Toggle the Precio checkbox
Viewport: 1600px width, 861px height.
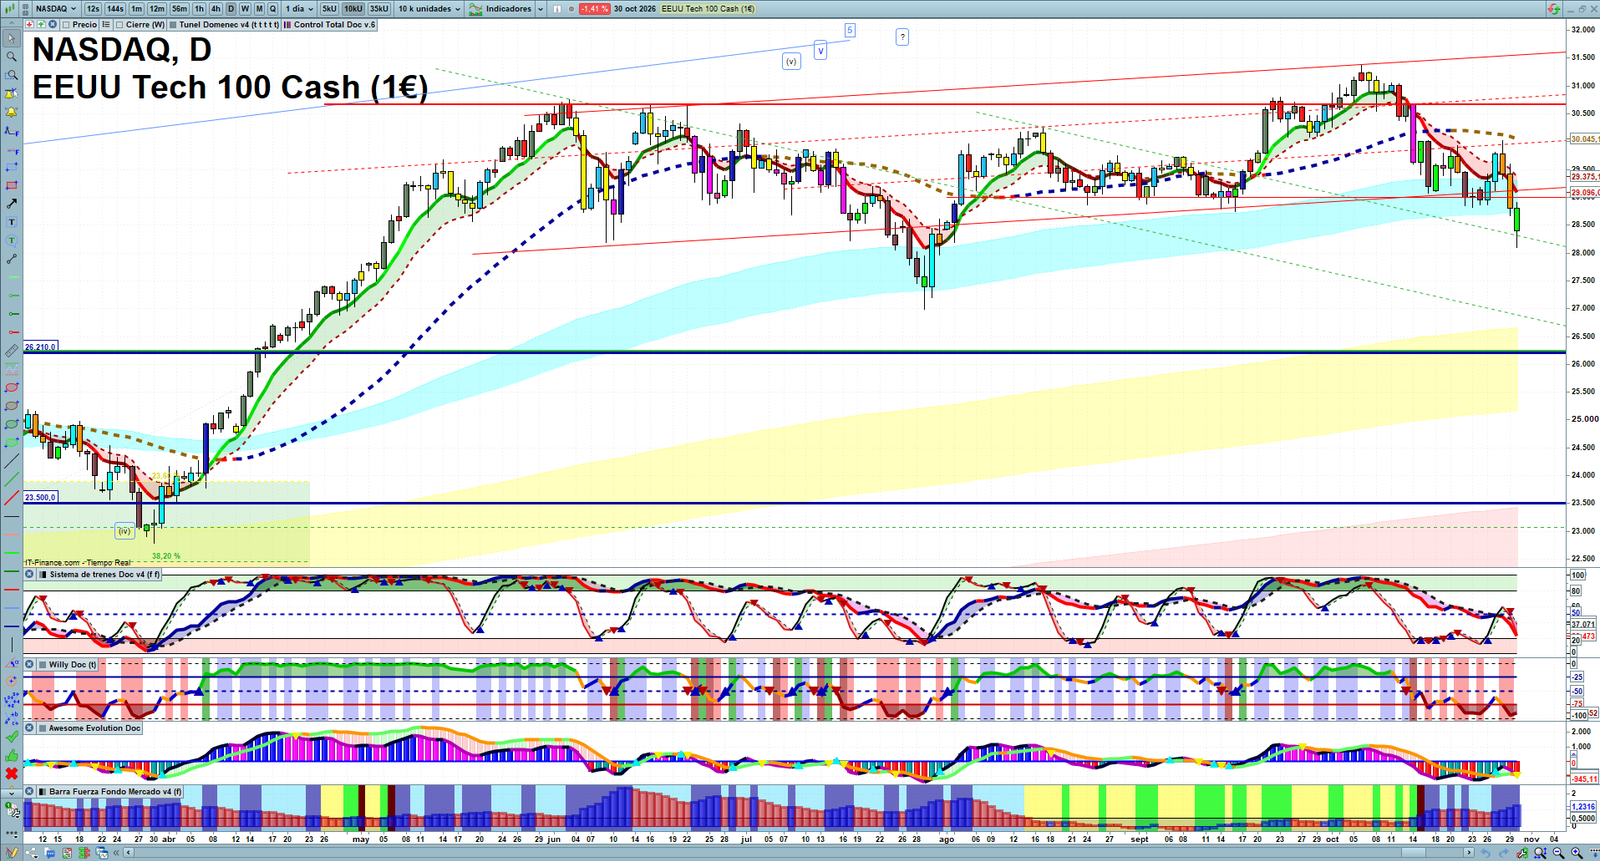coord(66,24)
